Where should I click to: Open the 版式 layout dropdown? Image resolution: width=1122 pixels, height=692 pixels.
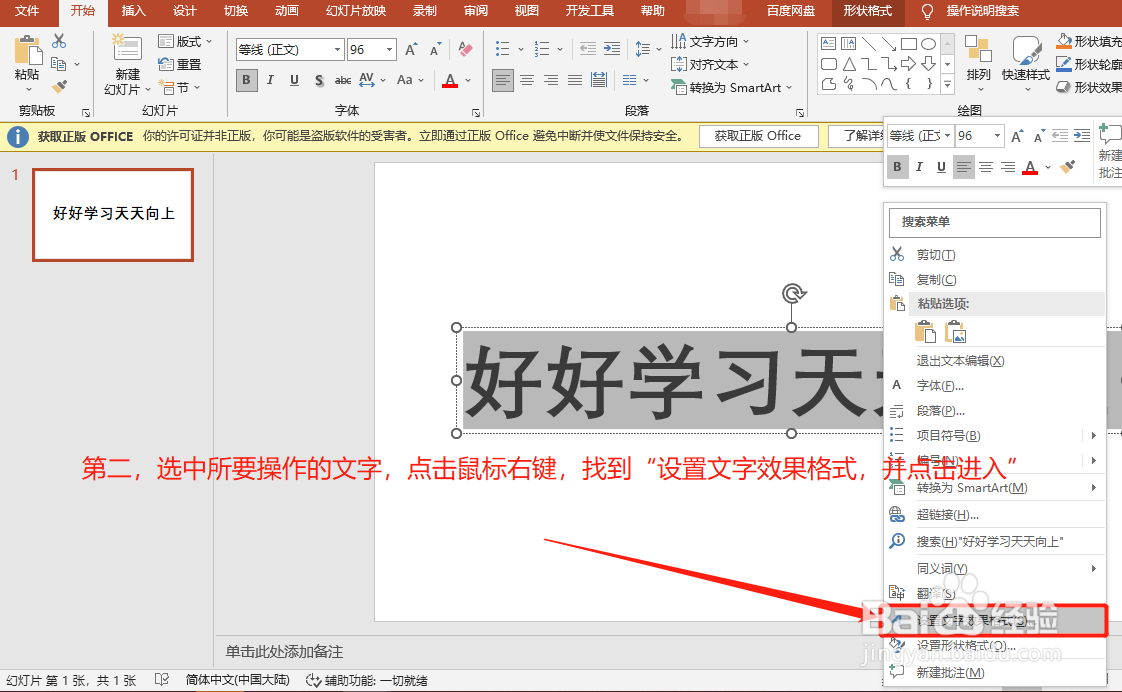[185, 42]
